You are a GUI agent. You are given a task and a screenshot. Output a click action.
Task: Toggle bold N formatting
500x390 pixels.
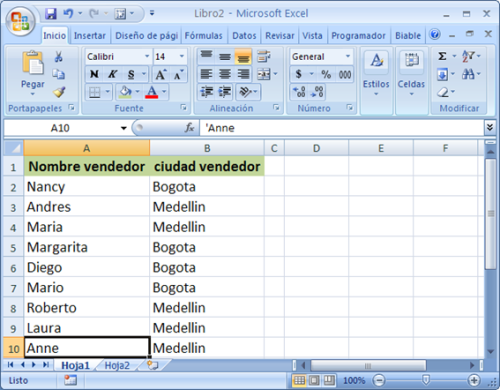coord(94,74)
